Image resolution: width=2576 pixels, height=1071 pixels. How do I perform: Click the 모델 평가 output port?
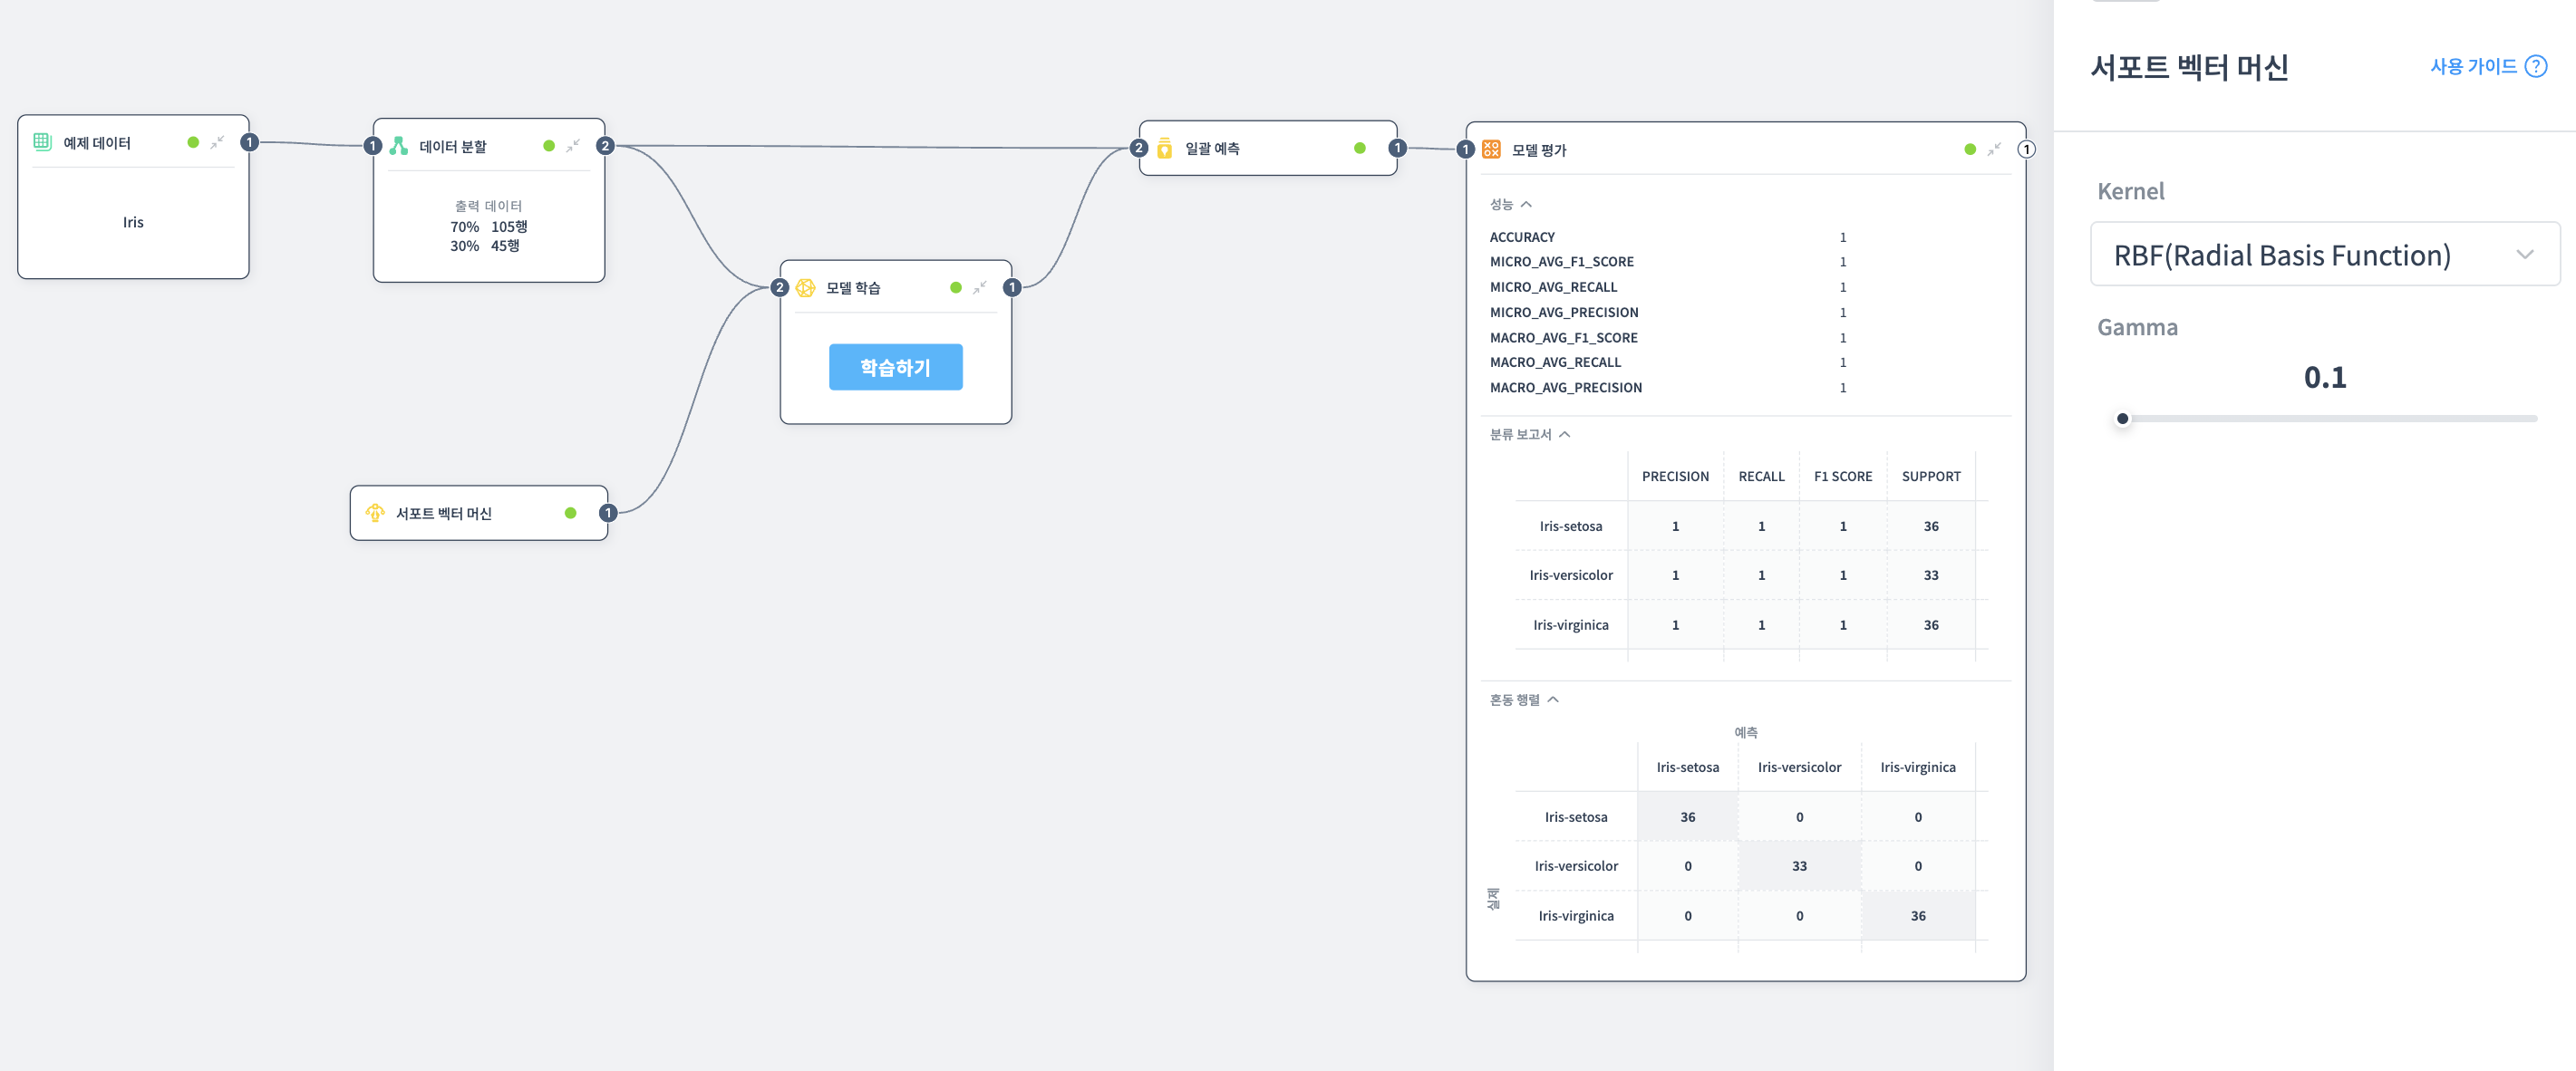(2026, 149)
